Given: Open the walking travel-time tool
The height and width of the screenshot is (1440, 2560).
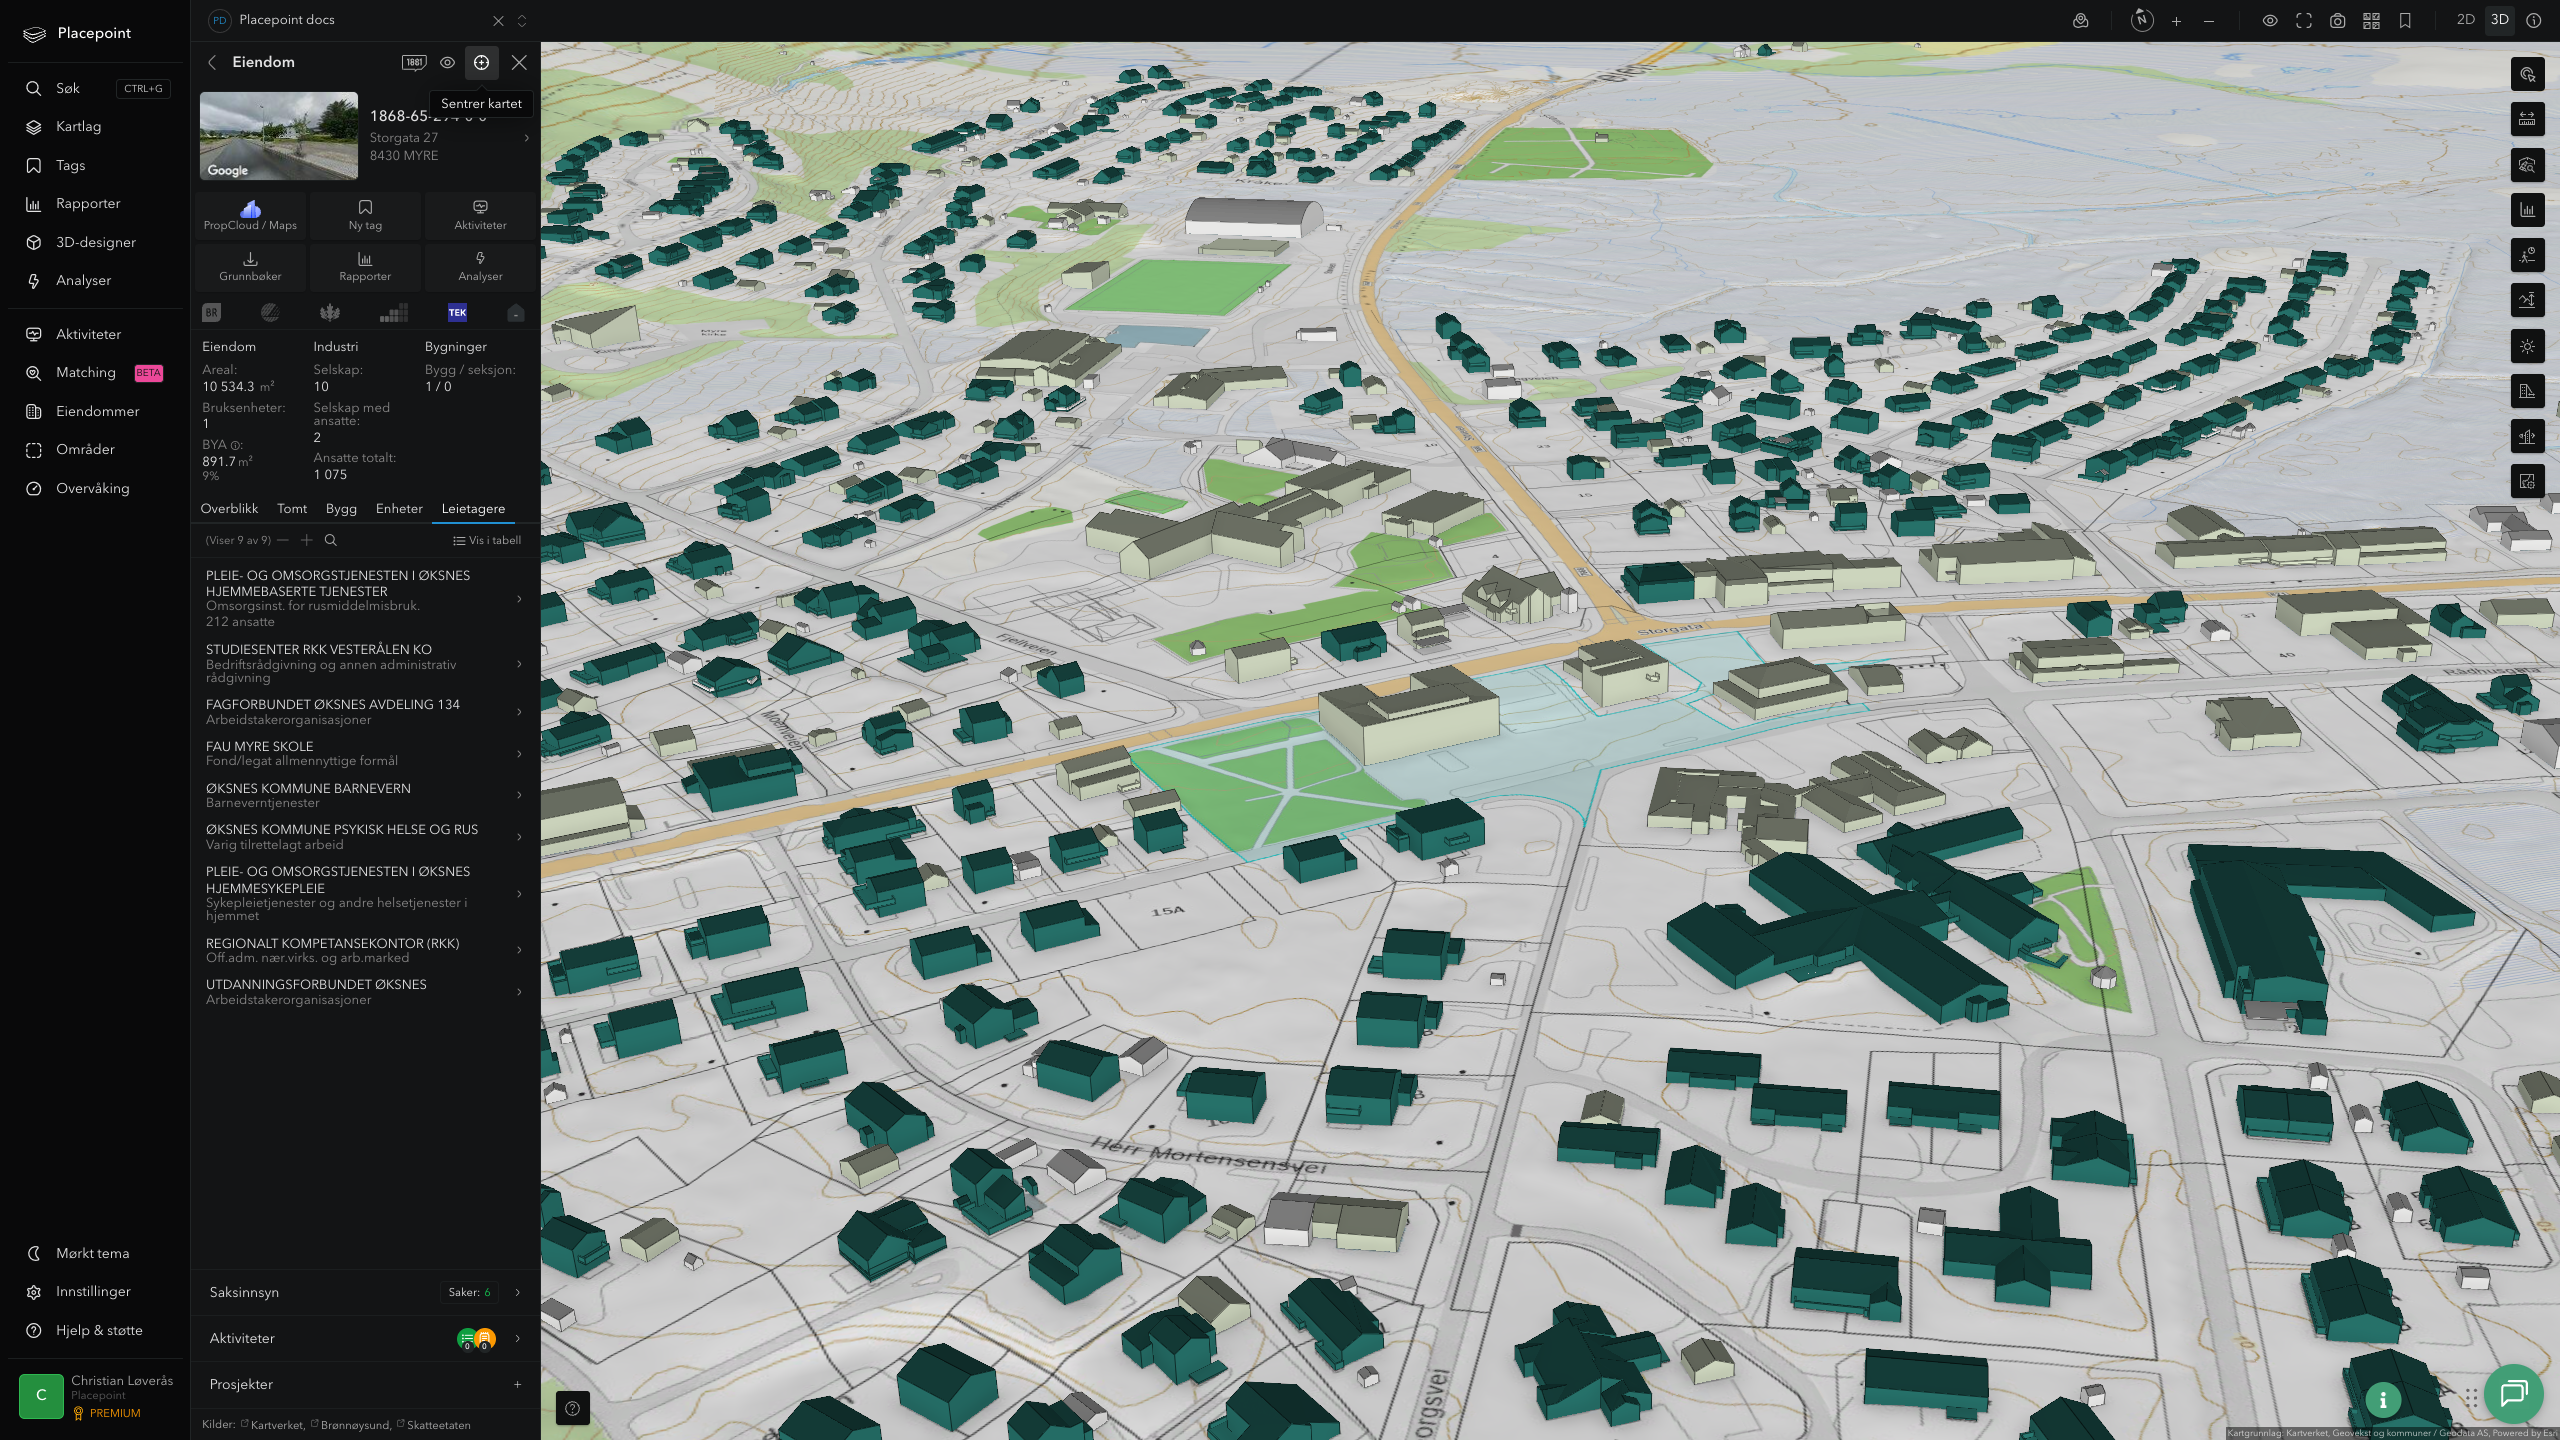Looking at the screenshot, I should [x=2527, y=255].
